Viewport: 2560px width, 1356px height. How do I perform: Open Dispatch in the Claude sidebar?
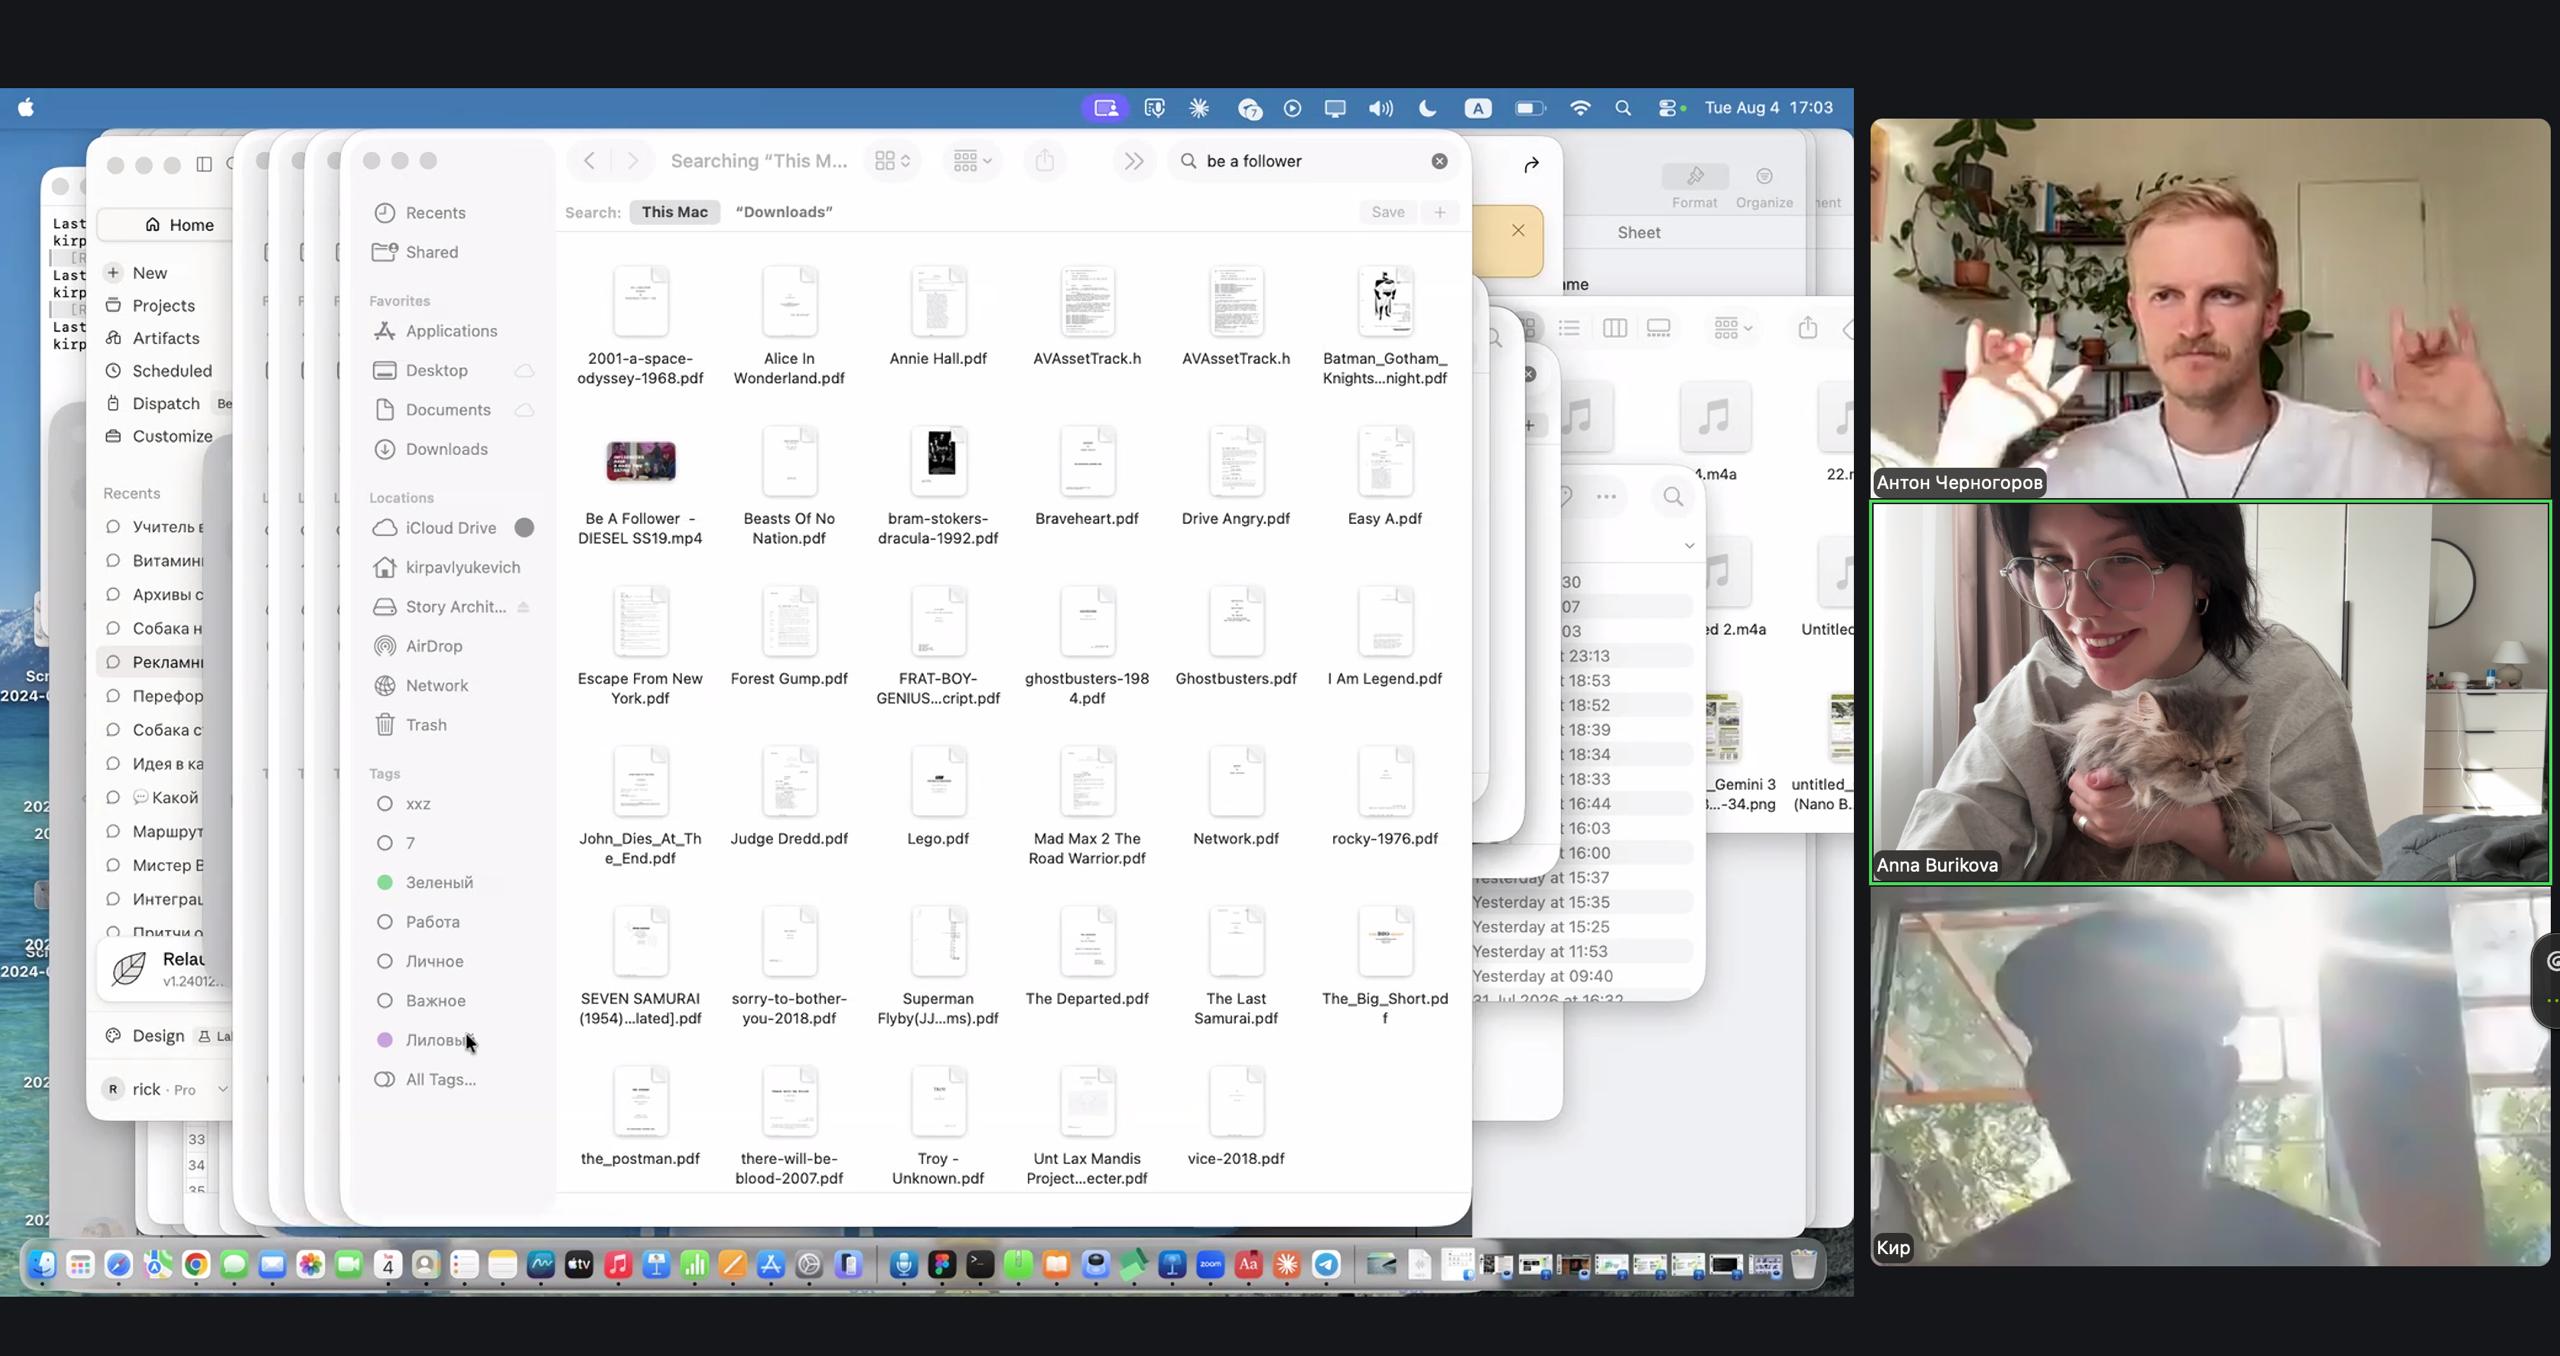click(x=166, y=403)
